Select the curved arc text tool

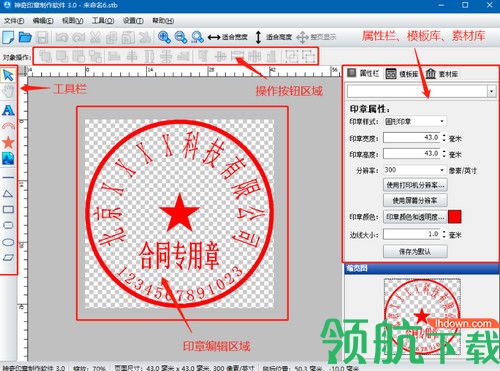pyautogui.click(x=8, y=126)
